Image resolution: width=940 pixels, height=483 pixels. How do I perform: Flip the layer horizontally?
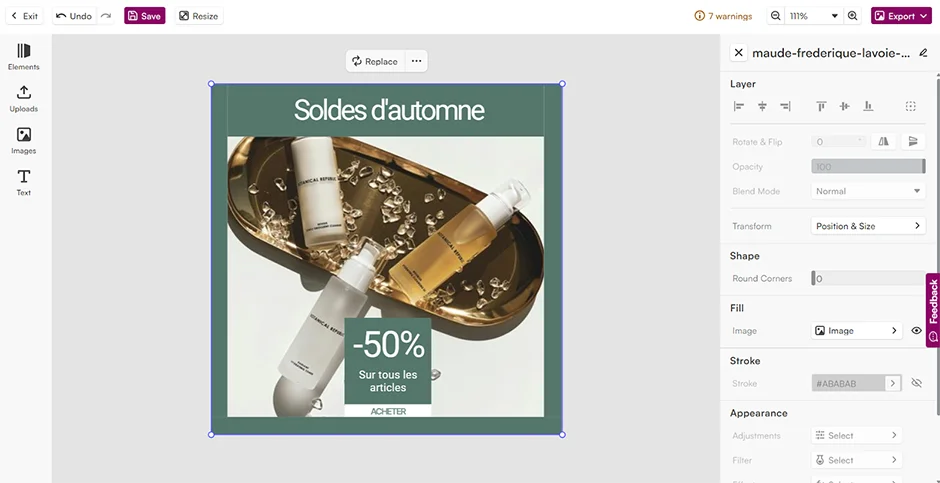(x=883, y=142)
